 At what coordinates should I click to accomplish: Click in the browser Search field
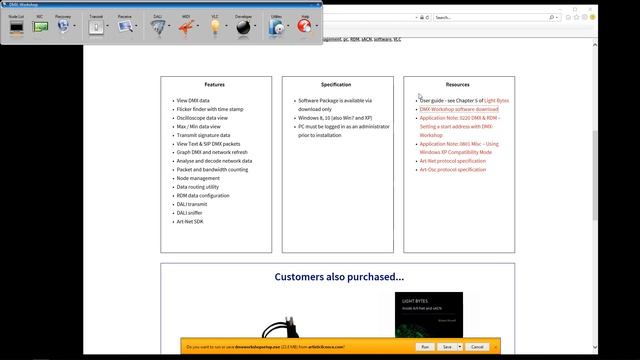tap(491, 18)
